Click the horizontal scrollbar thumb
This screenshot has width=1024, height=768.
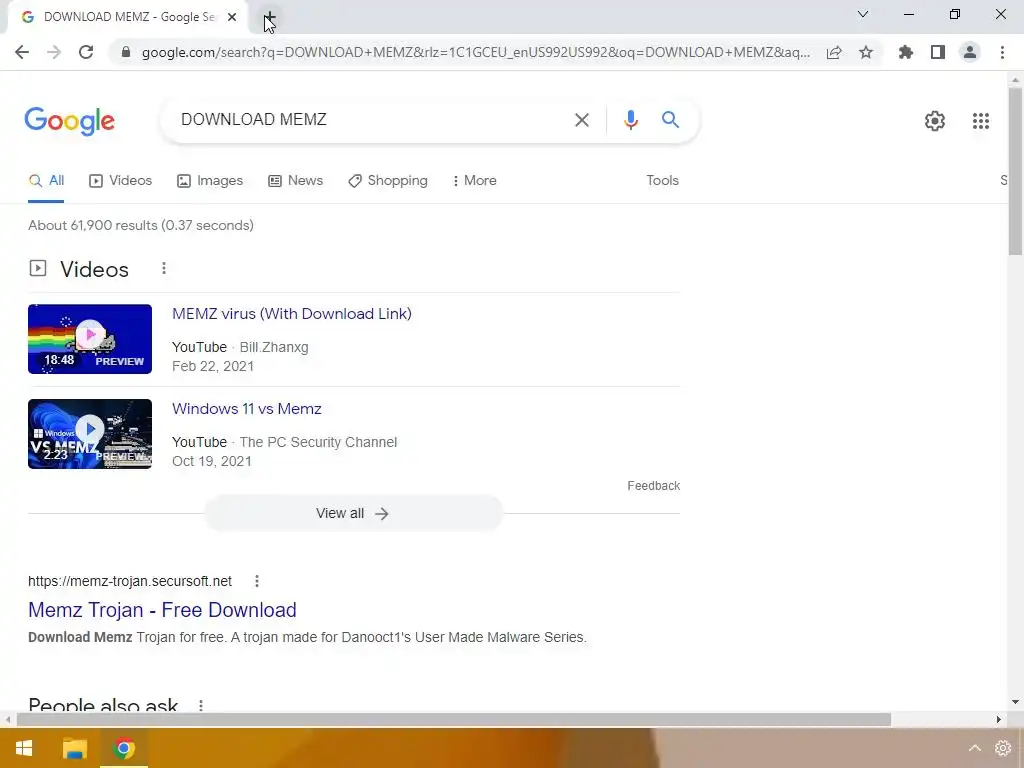(454, 720)
